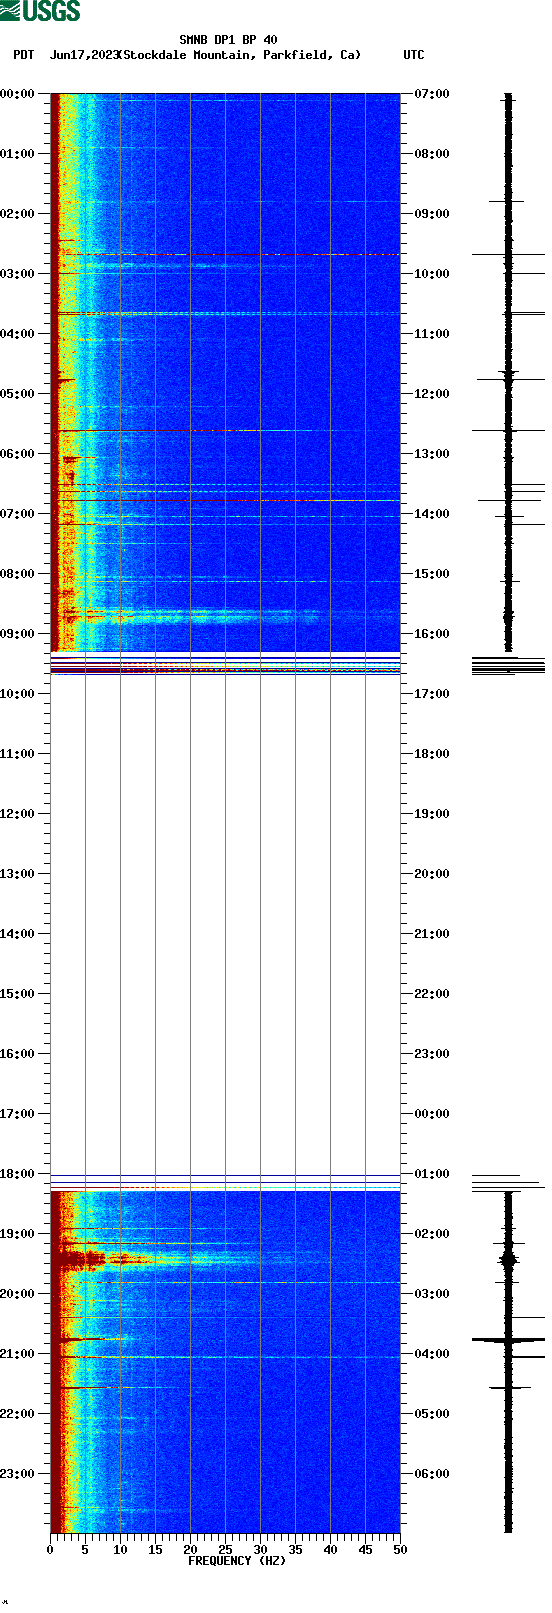This screenshot has width=552, height=1613.
Task: Click the 21:00 PDT time label
Action: 18,1354
